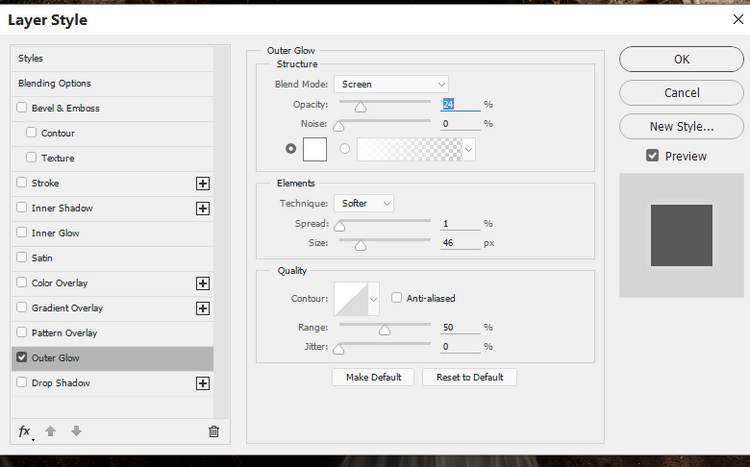This screenshot has width=750, height=467.
Task: Select Blending Options in the styles list
Action: pos(55,83)
